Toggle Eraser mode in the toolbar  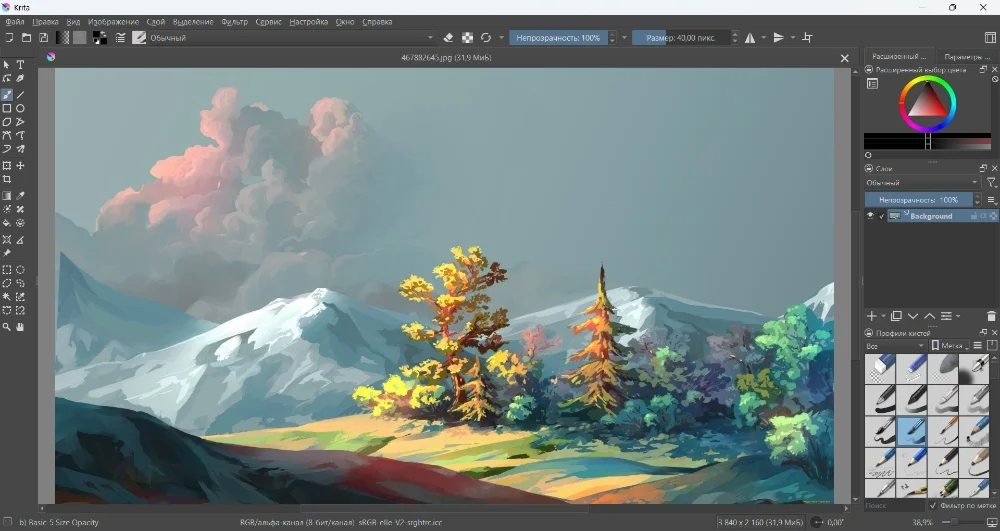click(448, 38)
